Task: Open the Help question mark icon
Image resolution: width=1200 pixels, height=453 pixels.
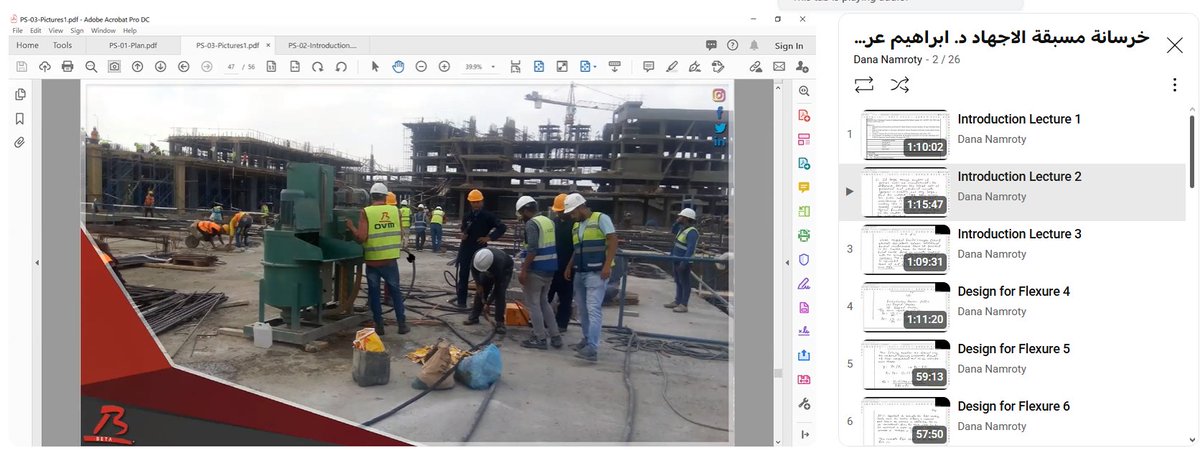Action: [x=733, y=45]
